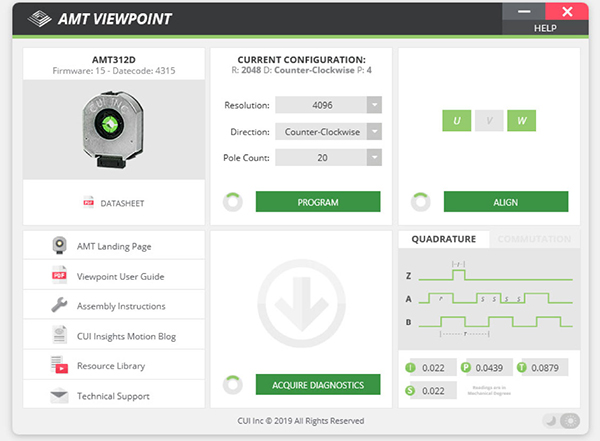Click the quadrature Z waveform trace
The height and width of the screenshot is (441, 600).
[496, 275]
